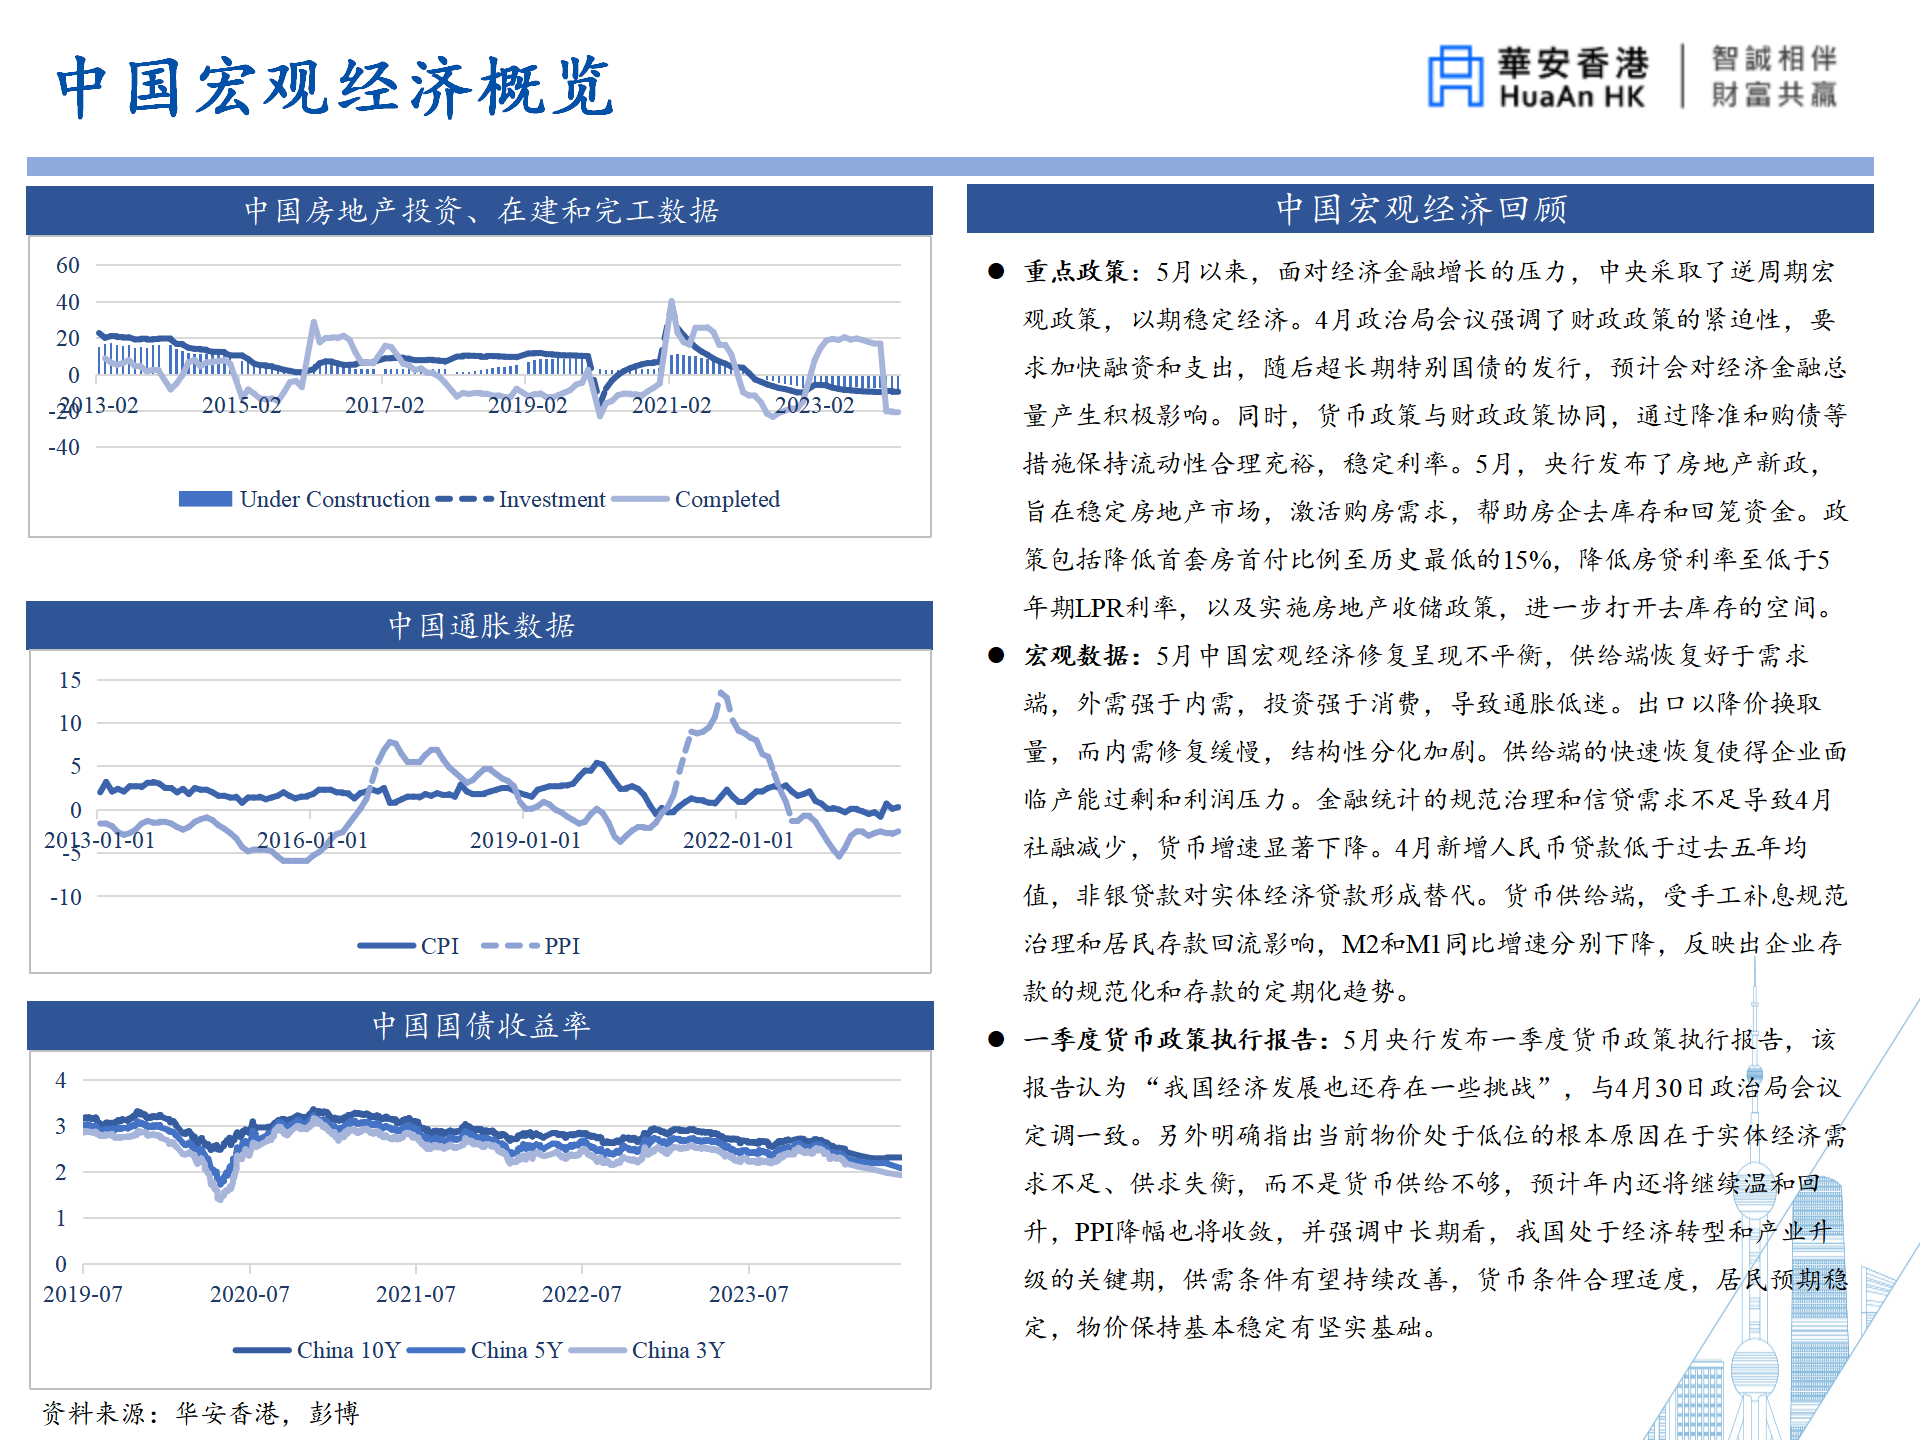The height and width of the screenshot is (1440, 1920).
Task: Select the 中国国债收益率 header bar
Action: 480,1025
